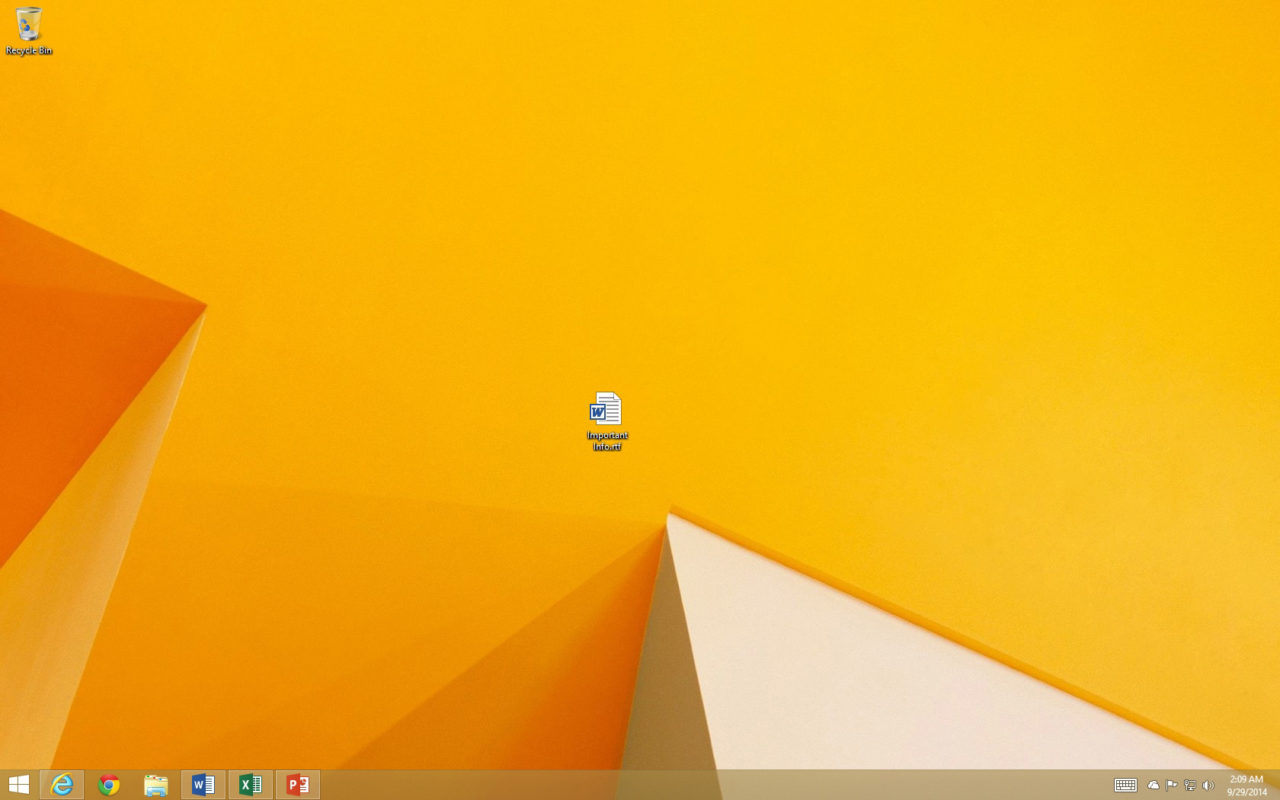The width and height of the screenshot is (1280, 800).
Task: Select the Recycle Bin desktop icon
Action: click(29, 24)
